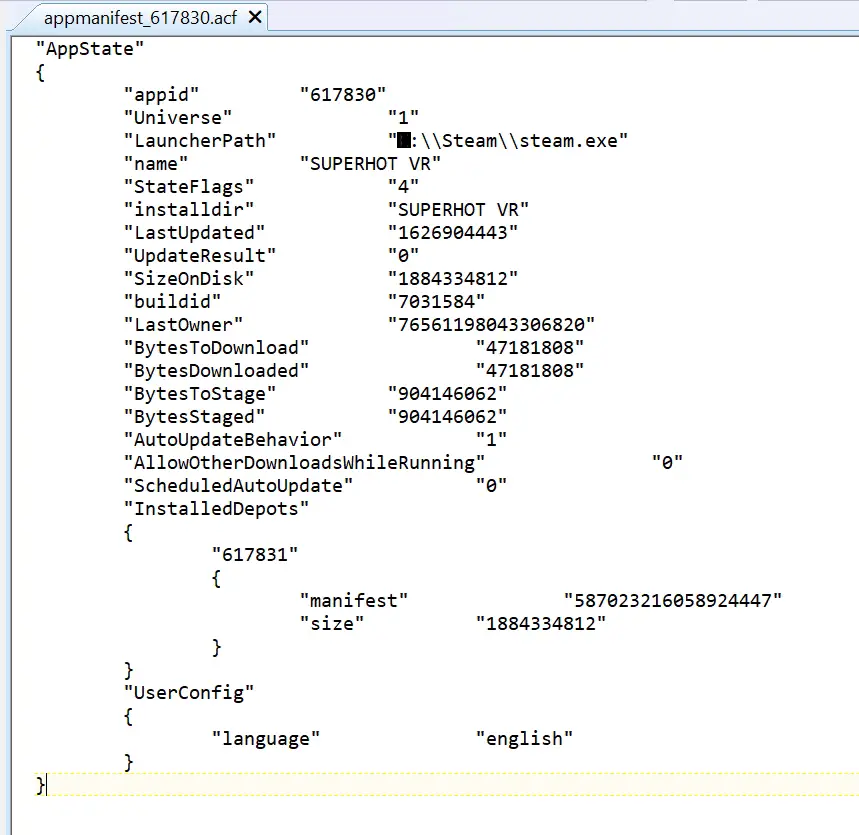This screenshot has width=859, height=835.
Task: Click the "AllowOtherDownloadsWhileRunning" key
Action: pyautogui.click(x=305, y=463)
